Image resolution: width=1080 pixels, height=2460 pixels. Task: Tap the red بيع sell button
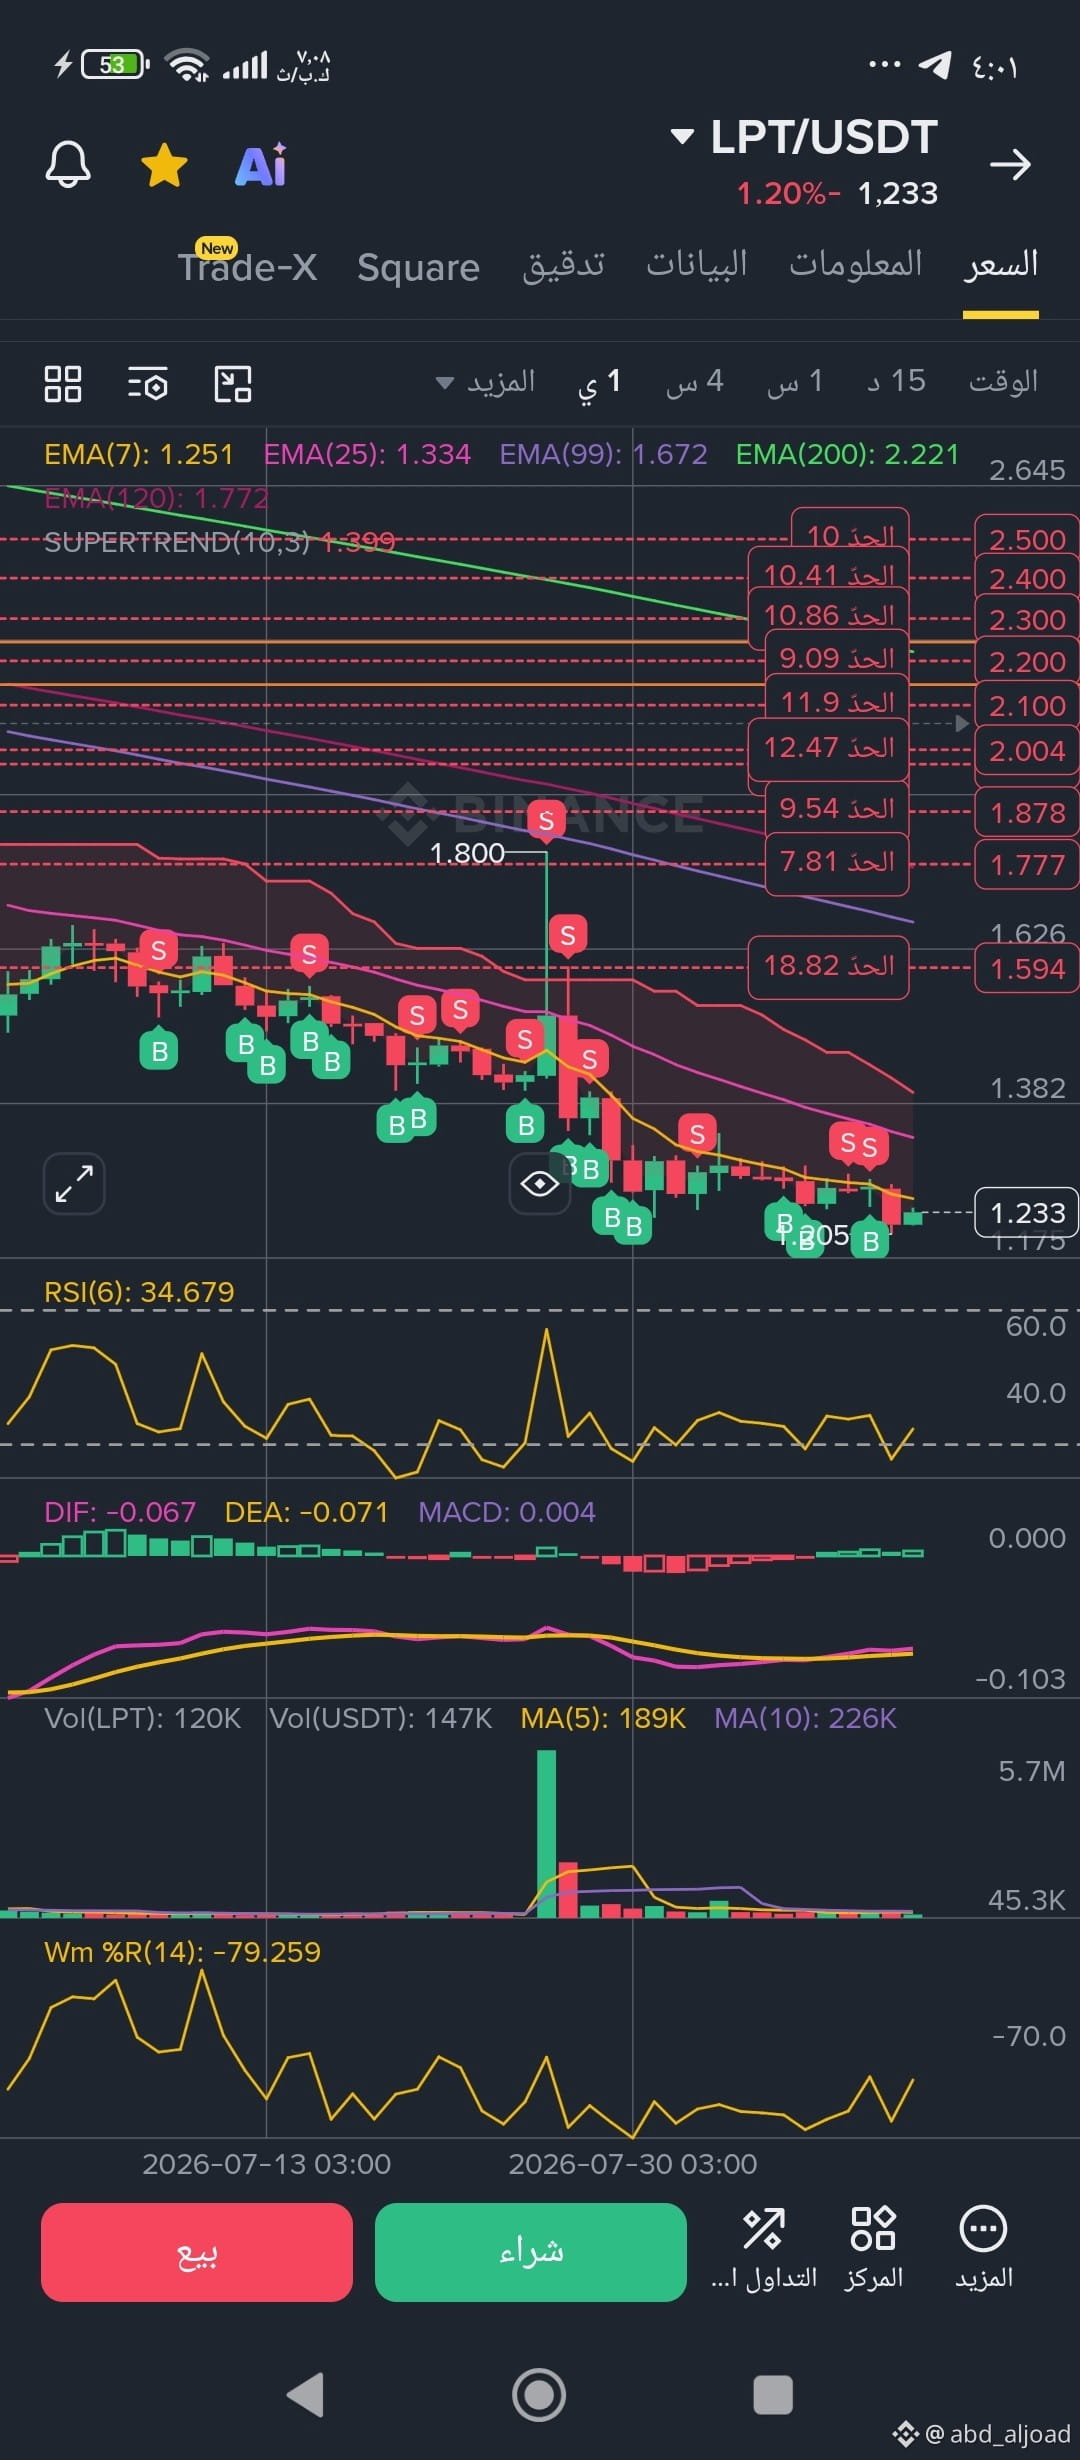(197, 2252)
